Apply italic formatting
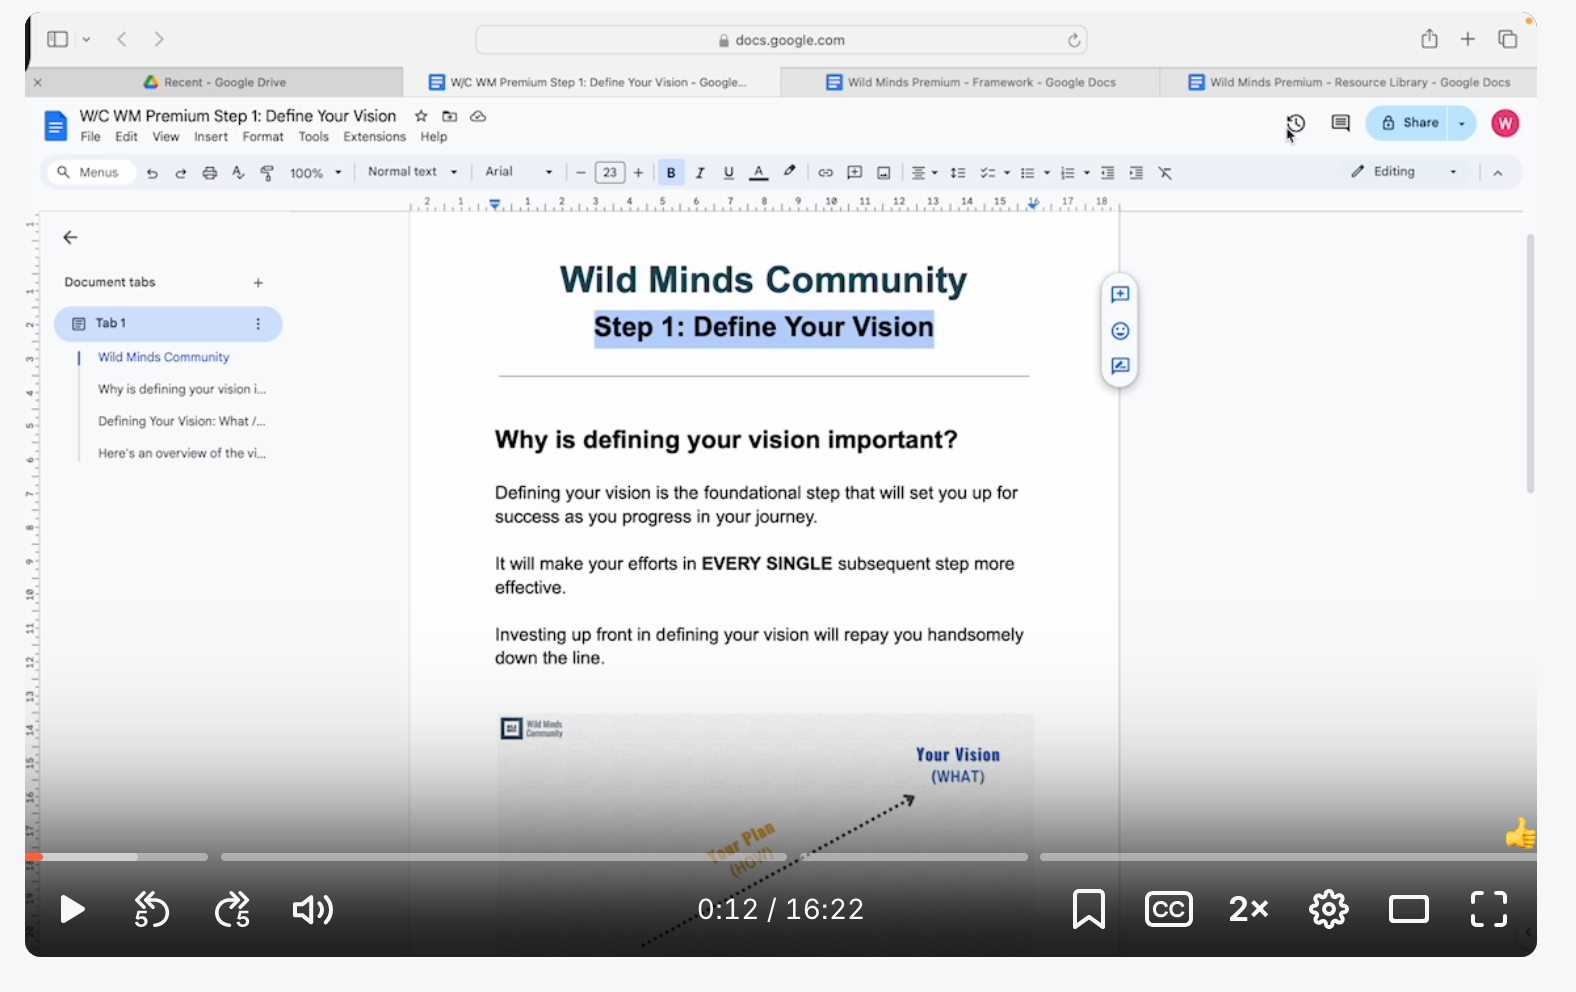 [700, 173]
